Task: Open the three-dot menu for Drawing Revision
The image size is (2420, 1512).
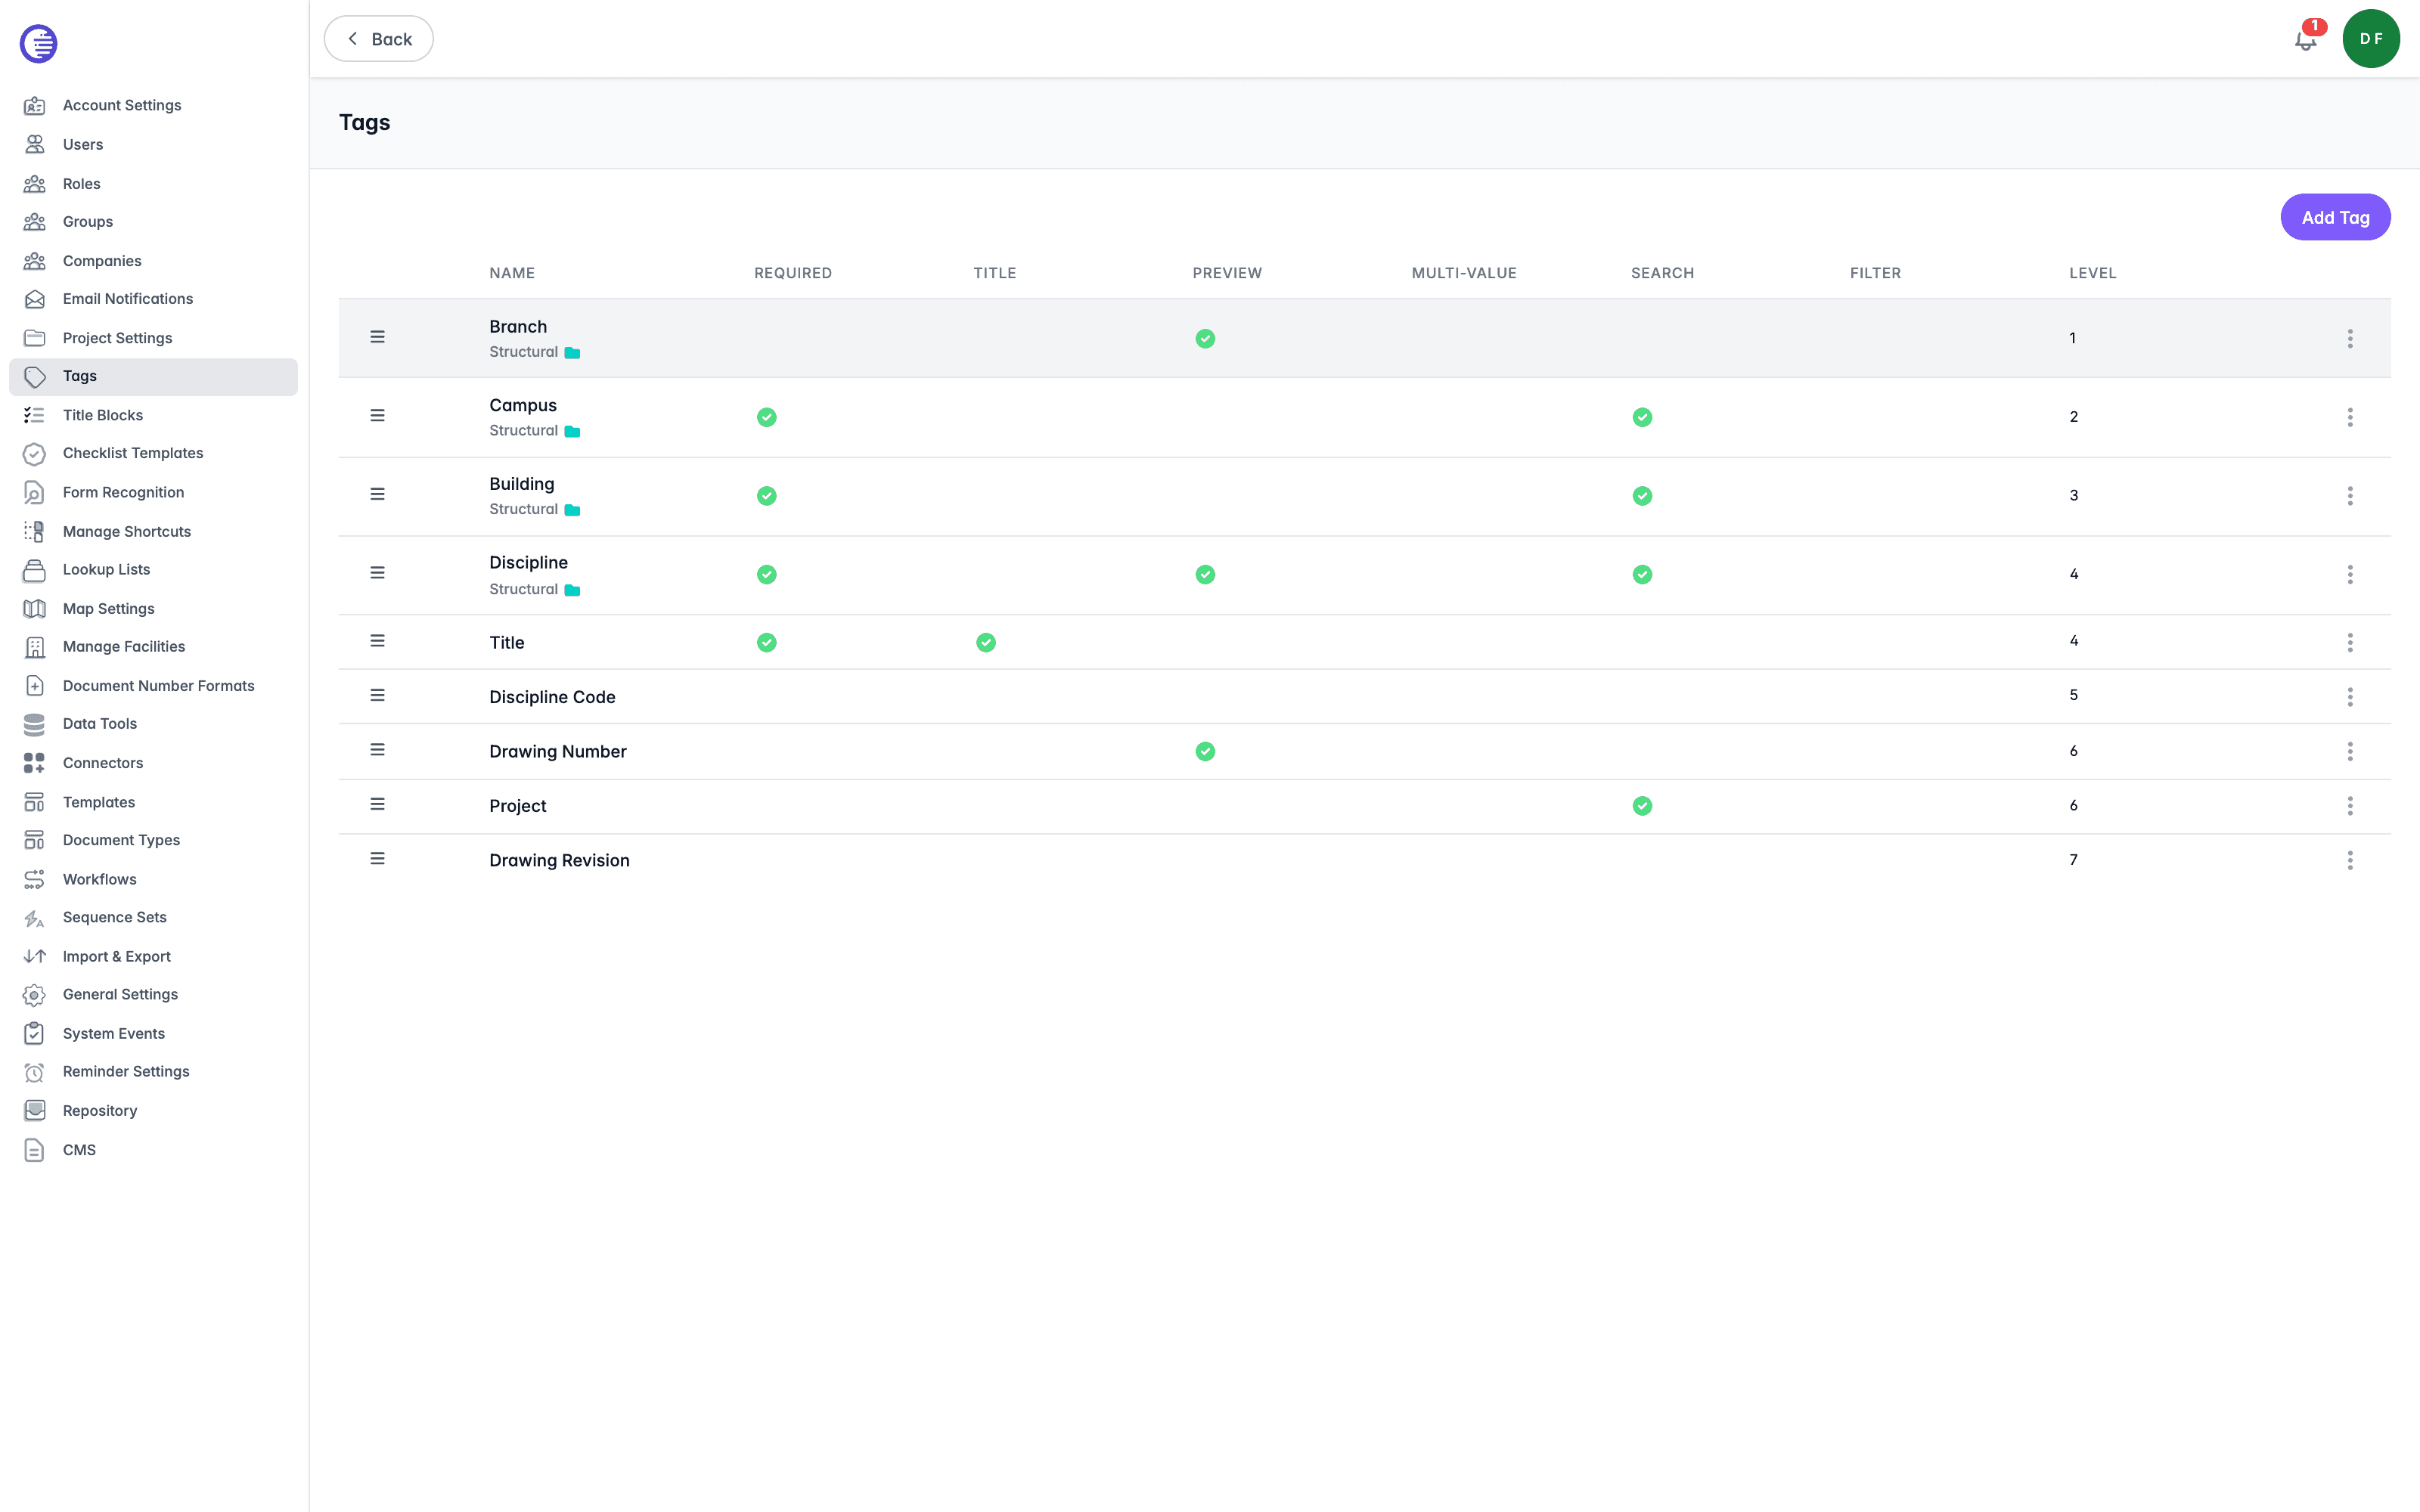Action: tap(2350, 860)
